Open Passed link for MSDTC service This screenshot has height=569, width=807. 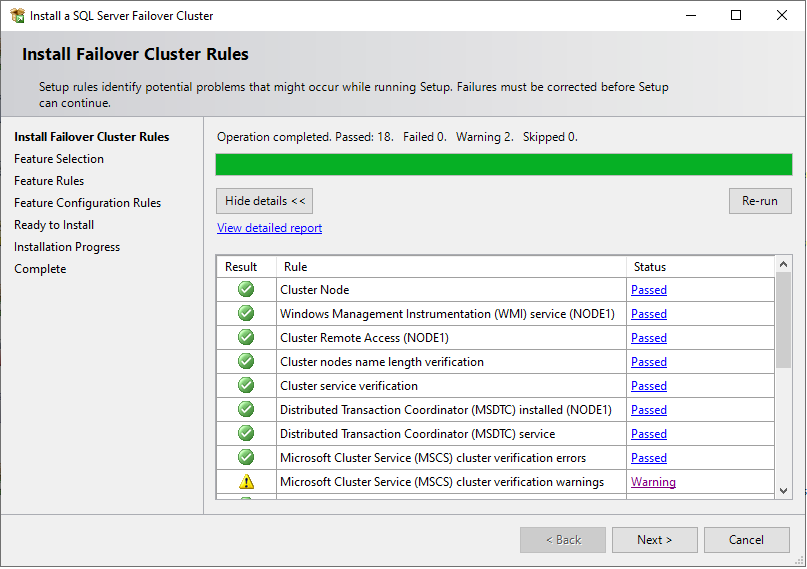pos(648,434)
